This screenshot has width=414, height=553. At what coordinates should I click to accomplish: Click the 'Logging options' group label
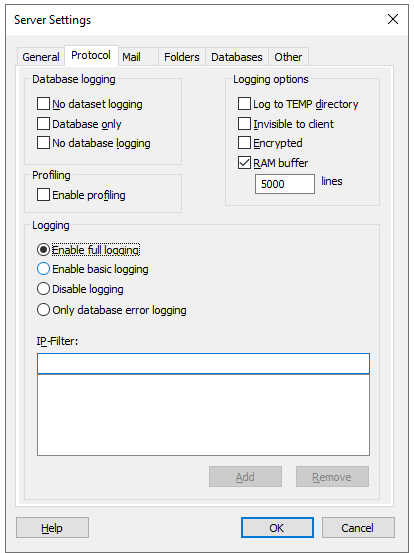pyautogui.click(x=271, y=79)
